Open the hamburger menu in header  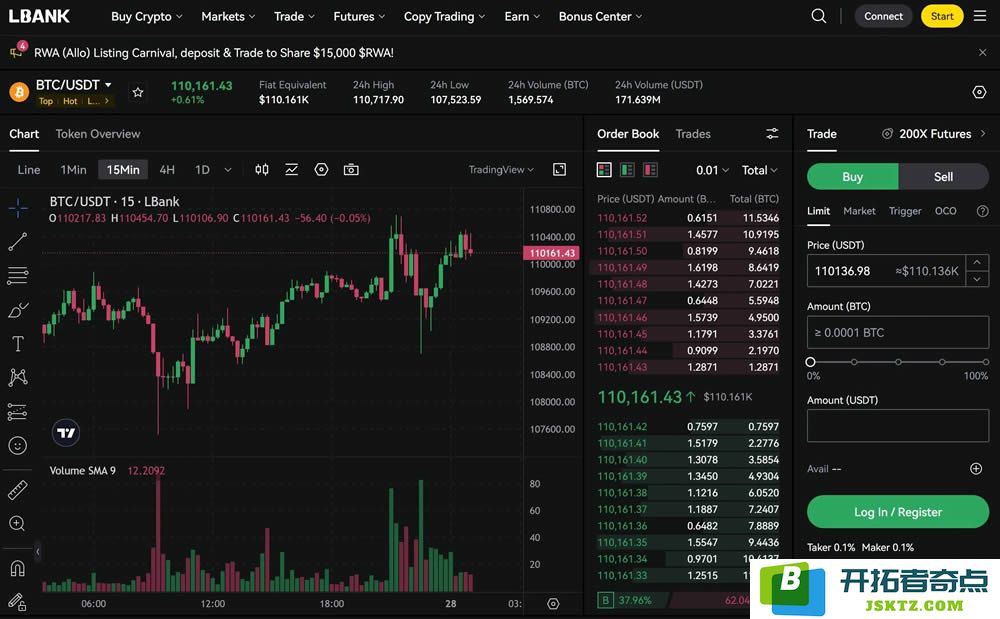(980, 16)
